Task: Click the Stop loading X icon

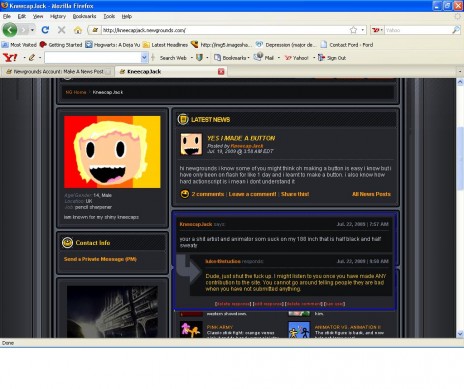Action: pos(61,30)
